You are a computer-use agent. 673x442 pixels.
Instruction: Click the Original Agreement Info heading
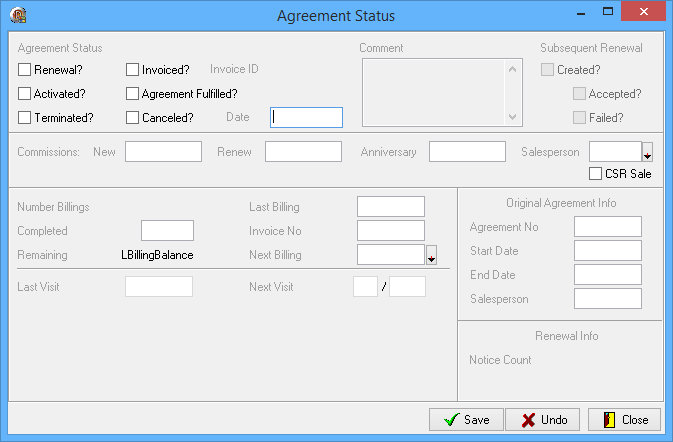[x=561, y=203]
